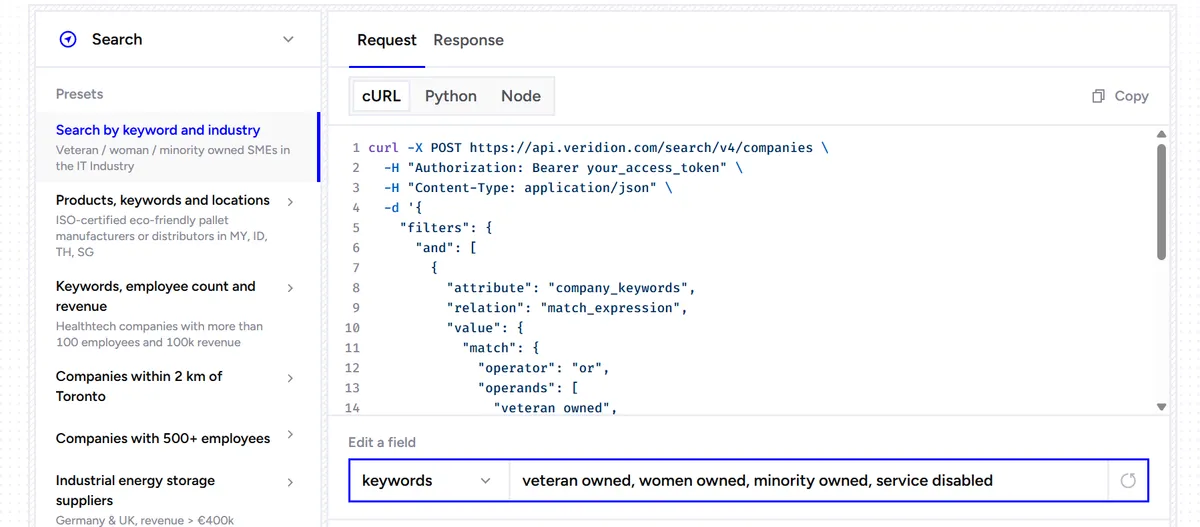
Task: Expand Companies with 500+ employees chevron
Action: point(290,435)
